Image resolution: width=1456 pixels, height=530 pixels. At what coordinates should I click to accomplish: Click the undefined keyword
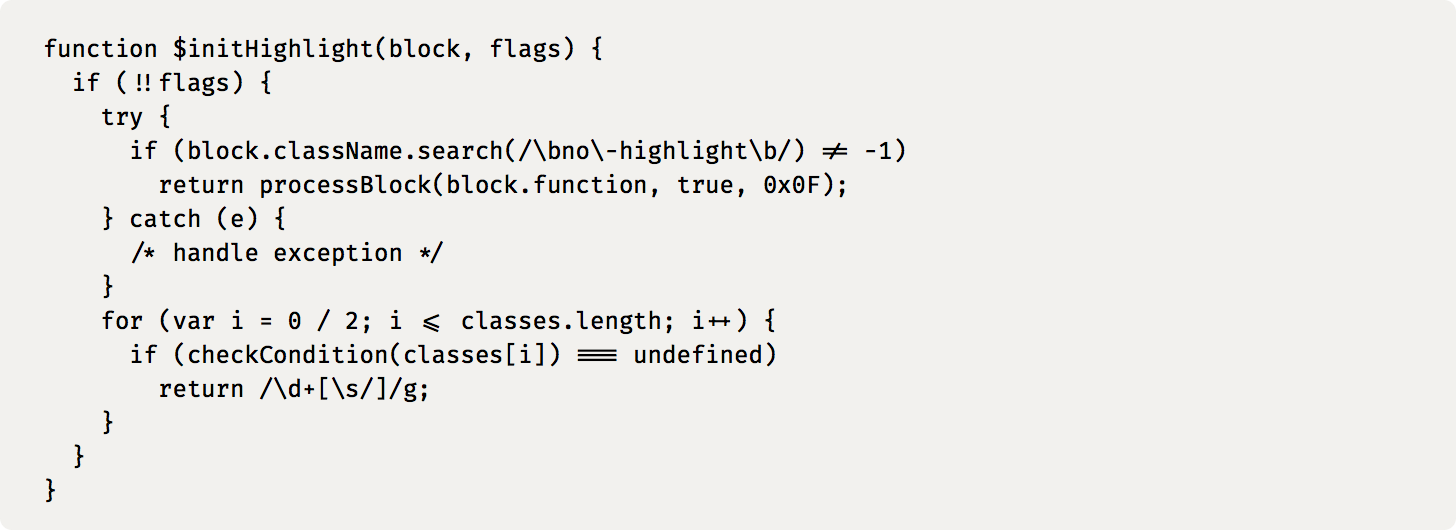[705, 355]
